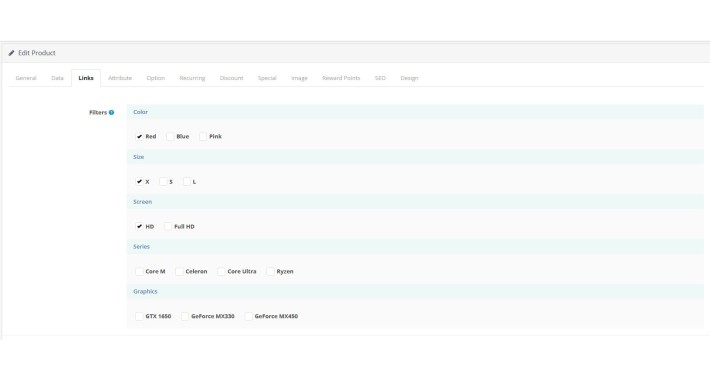This screenshot has height=380, width=710.
Task: Click the Series filter group heading
Action: coord(141,246)
